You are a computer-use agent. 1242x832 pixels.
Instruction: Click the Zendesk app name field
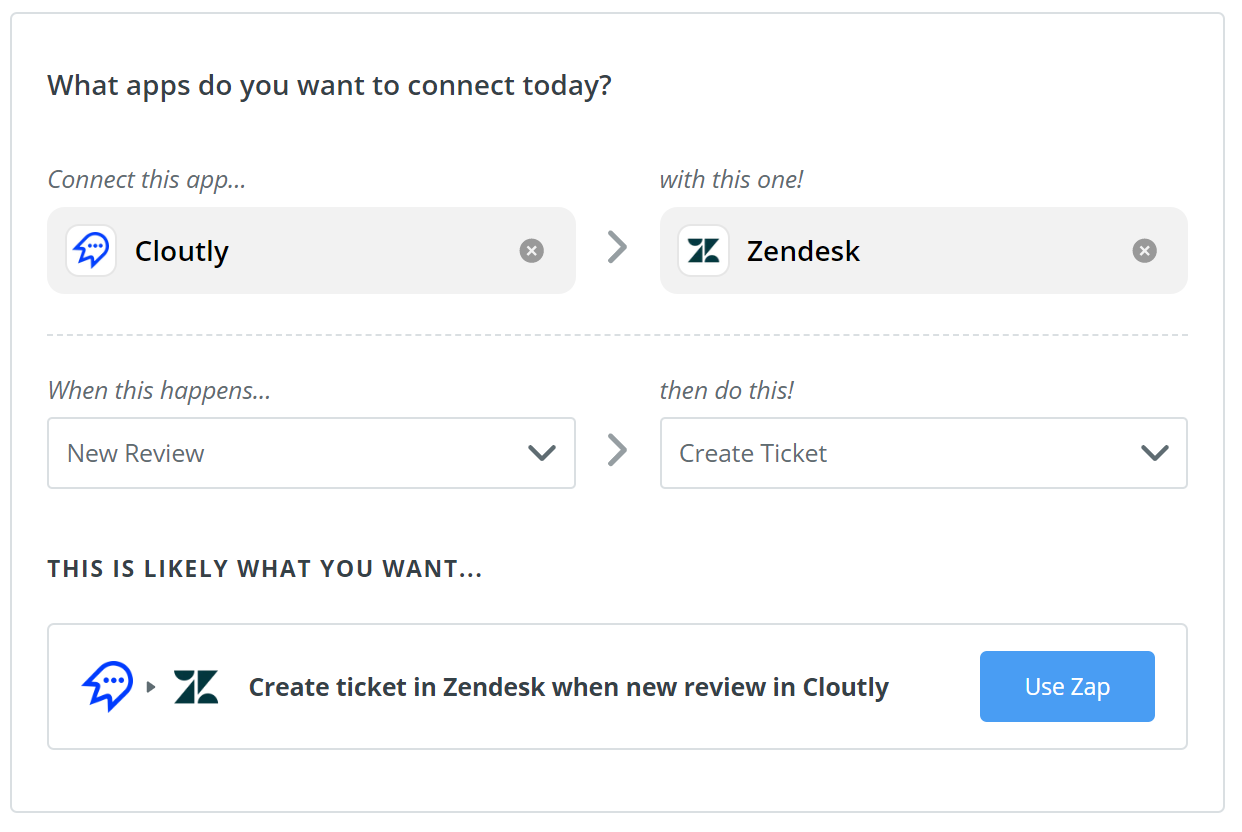930,251
